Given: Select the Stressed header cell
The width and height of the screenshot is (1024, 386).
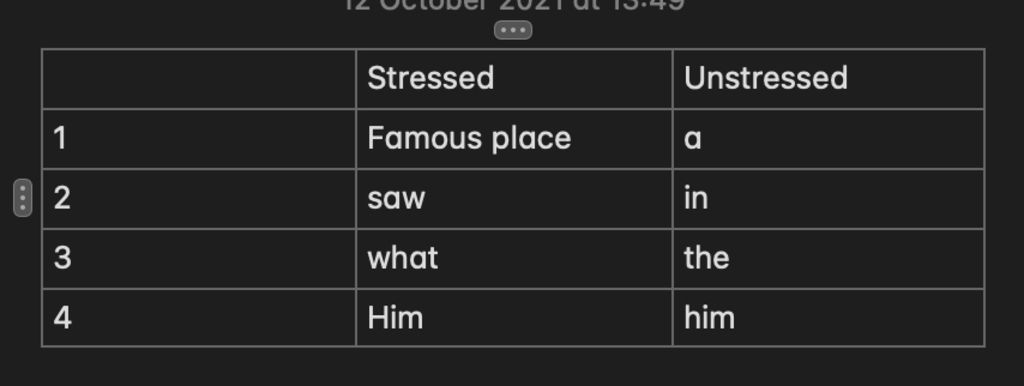Looking at the screenshot, I should [x=514, y=79].
